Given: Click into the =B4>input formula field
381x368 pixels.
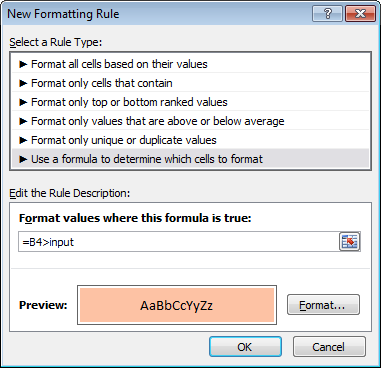Looking at the screenshot, I should tap(178, 242).
